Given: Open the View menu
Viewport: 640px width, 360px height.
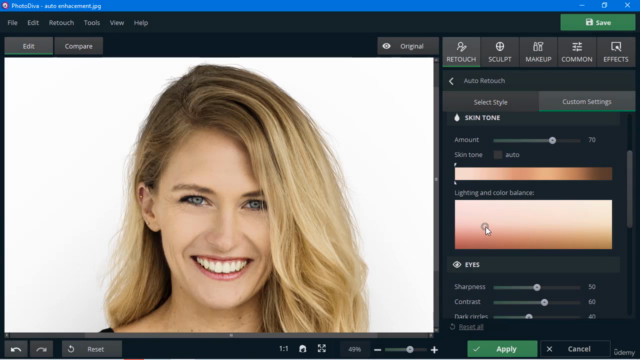Looking at the screenshot, I should coord(117,23).
